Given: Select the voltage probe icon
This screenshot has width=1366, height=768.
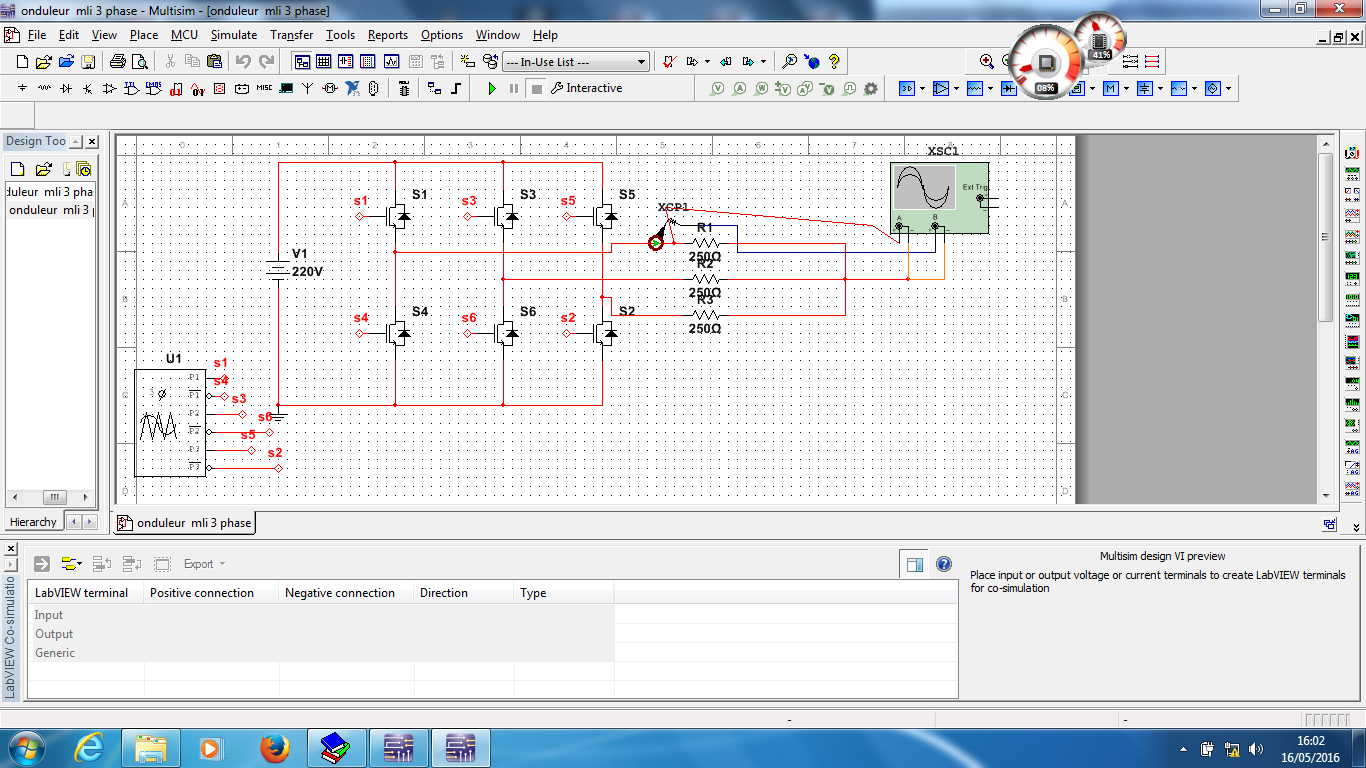Looking at the screenshot, I should coord(717,88).
